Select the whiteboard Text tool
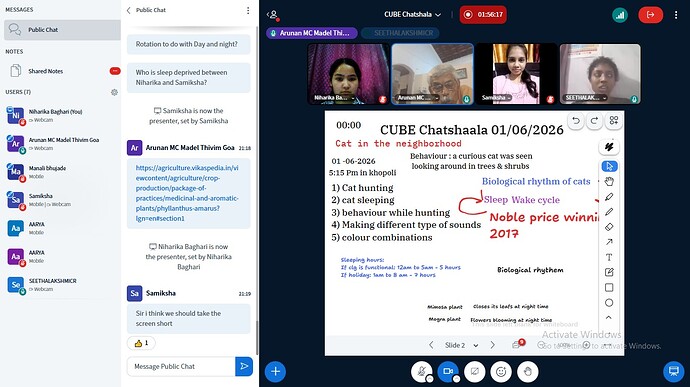 609,257
